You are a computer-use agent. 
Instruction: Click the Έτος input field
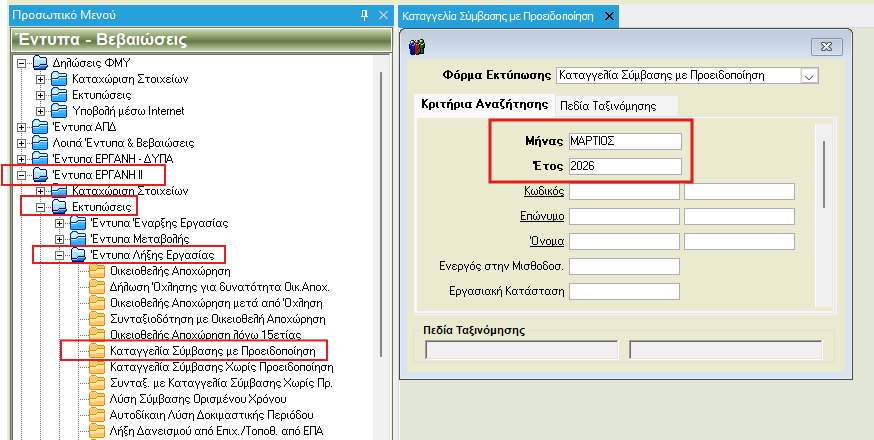pyautogui.click(x=624, y=166)
